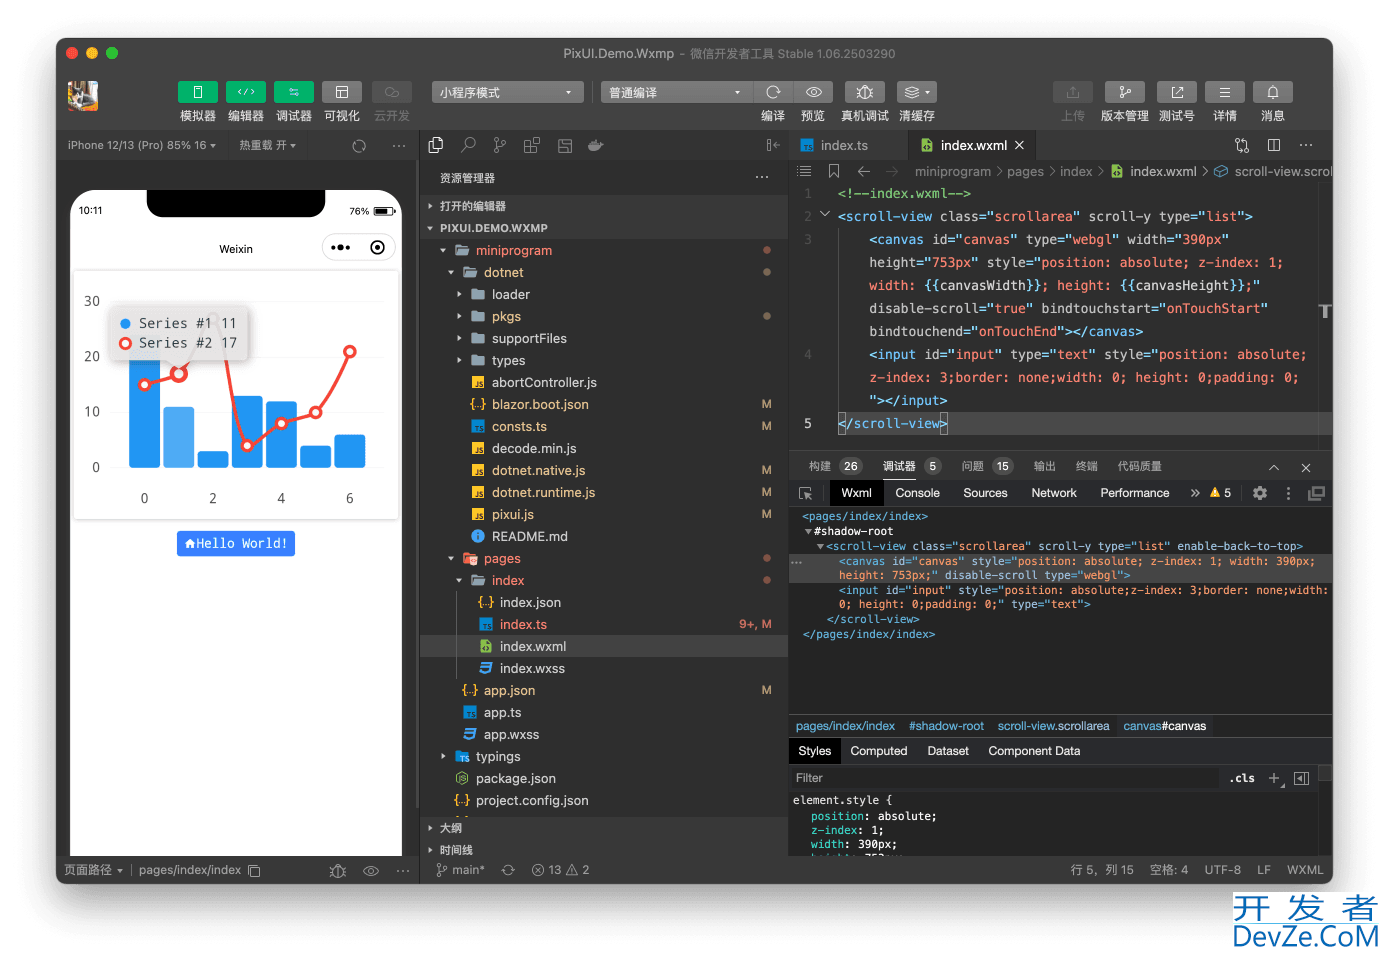Toggle the .cls class editor button

point(1242,778)
